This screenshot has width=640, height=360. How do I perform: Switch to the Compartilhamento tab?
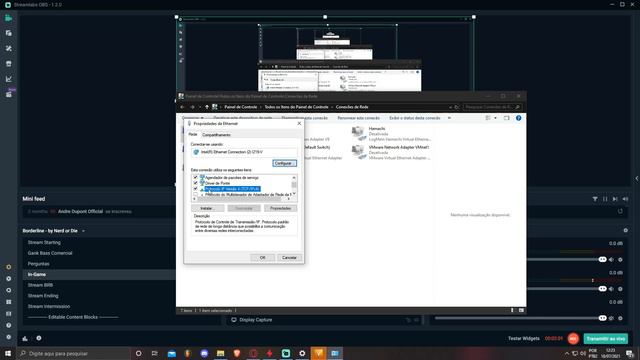pyautogui.click(x=216, y=135)
